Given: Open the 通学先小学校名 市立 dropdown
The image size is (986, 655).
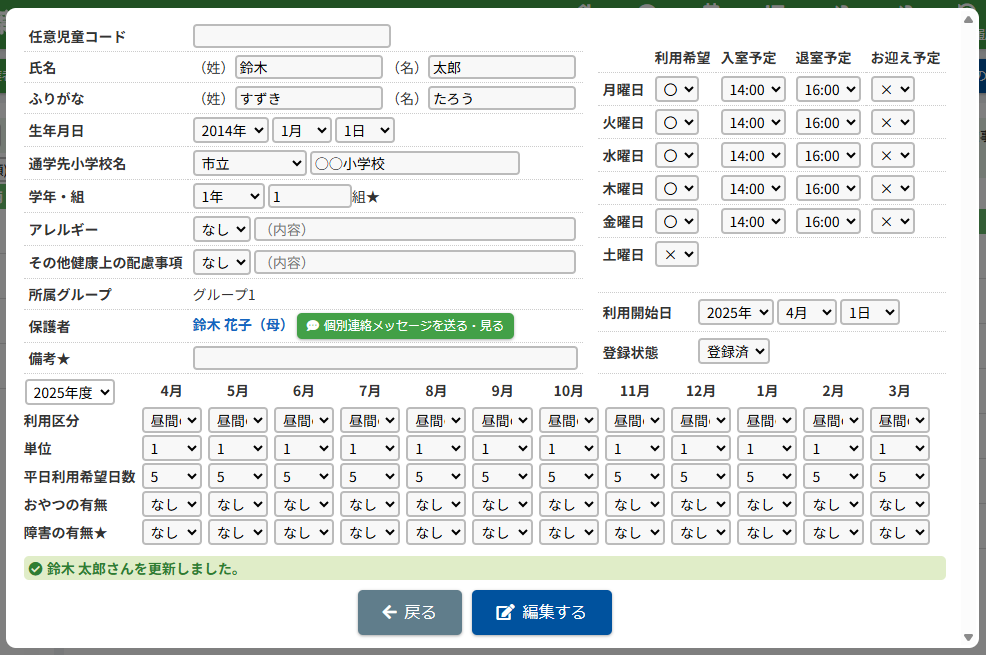Looking at the screenshot, I should click(249, 163).
